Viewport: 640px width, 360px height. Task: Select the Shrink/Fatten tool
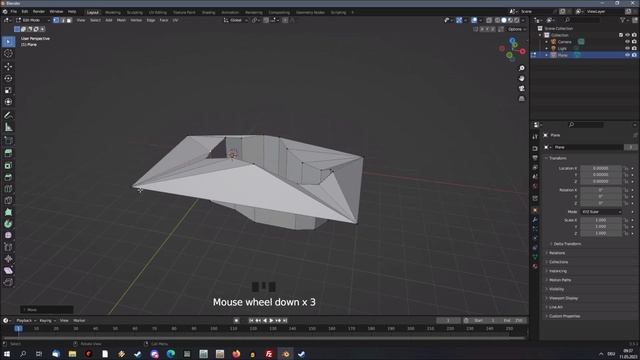(8, 259)
